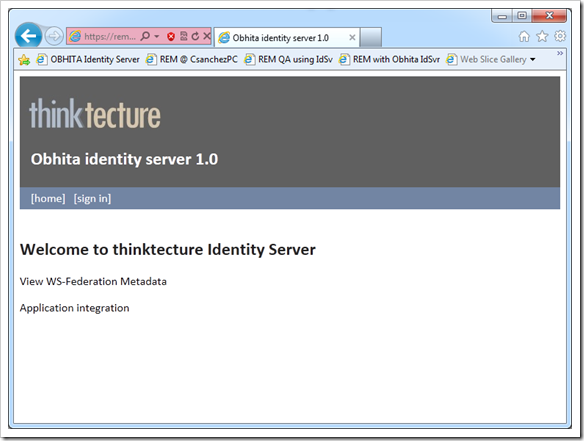Go to the Home page icon

(524, 37)
